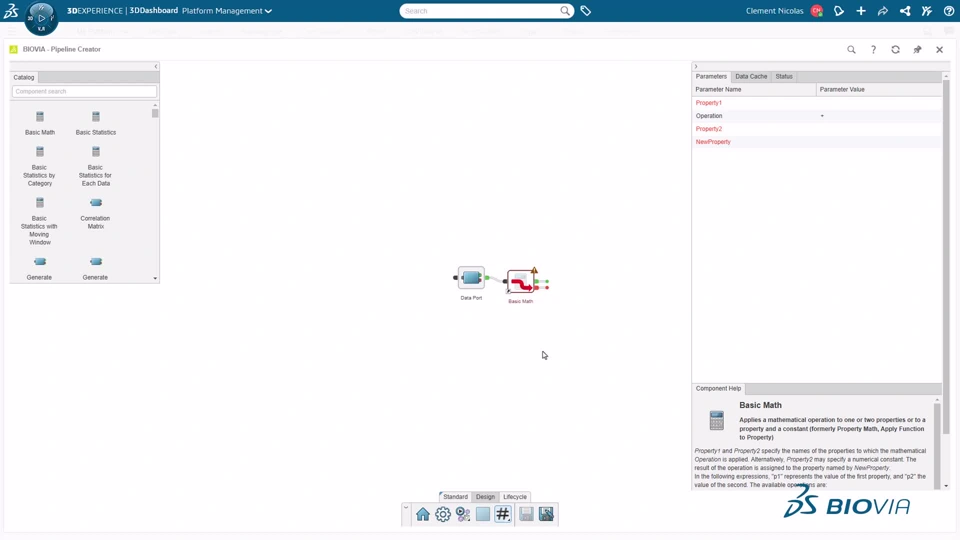960x540 pixels.
Task: Collapse the Catalog panel chevron
Action: pyautogui.click(x=156, y=66)
